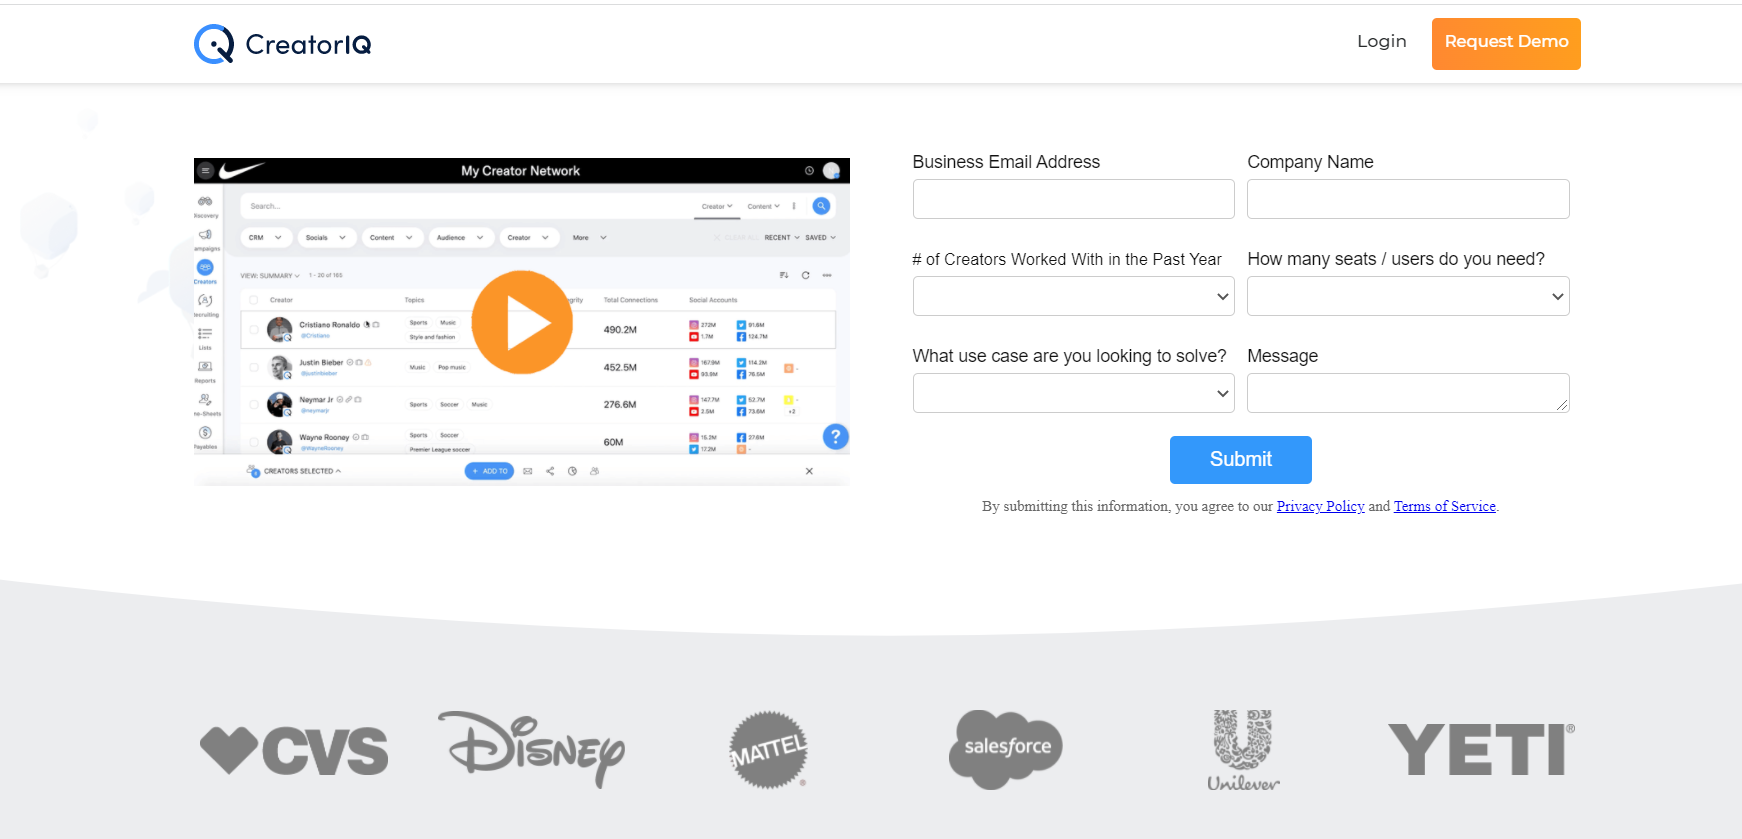
Task: Click the hamburger menu icon in video preview
Action: click(x=205, y=171)
